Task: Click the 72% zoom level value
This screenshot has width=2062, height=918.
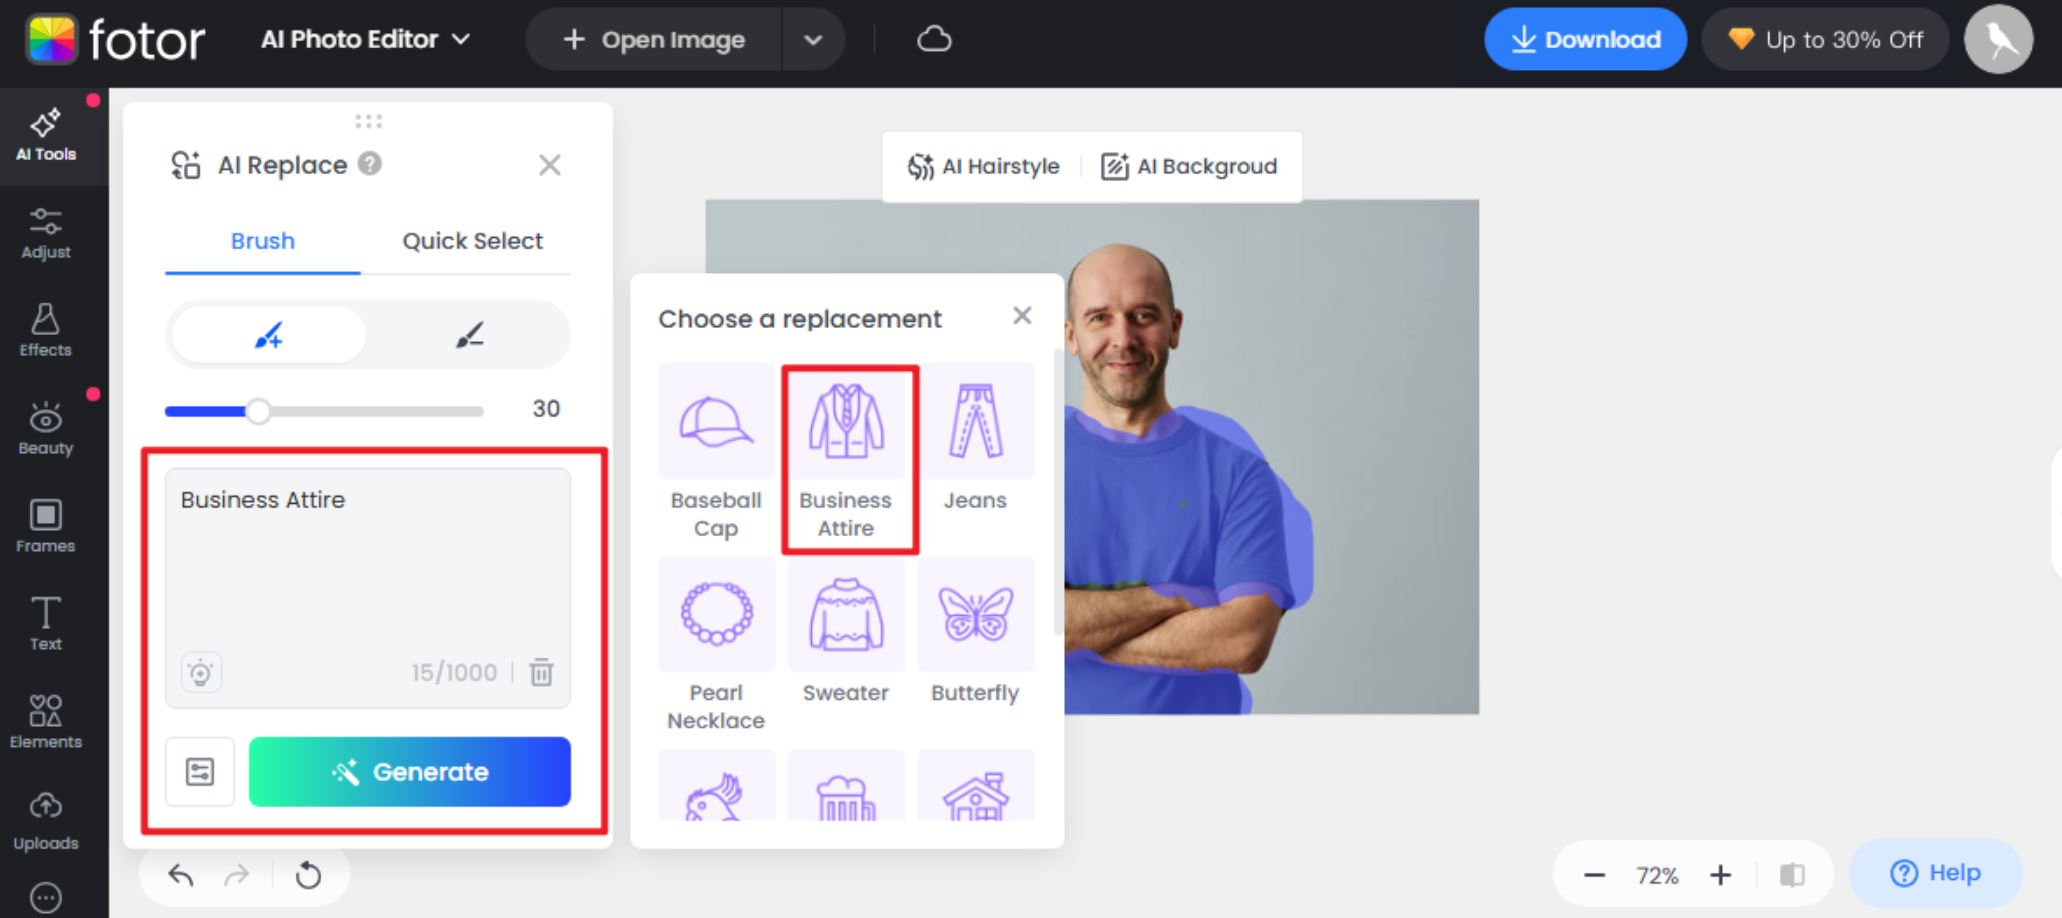Action: pos(1657,876)
